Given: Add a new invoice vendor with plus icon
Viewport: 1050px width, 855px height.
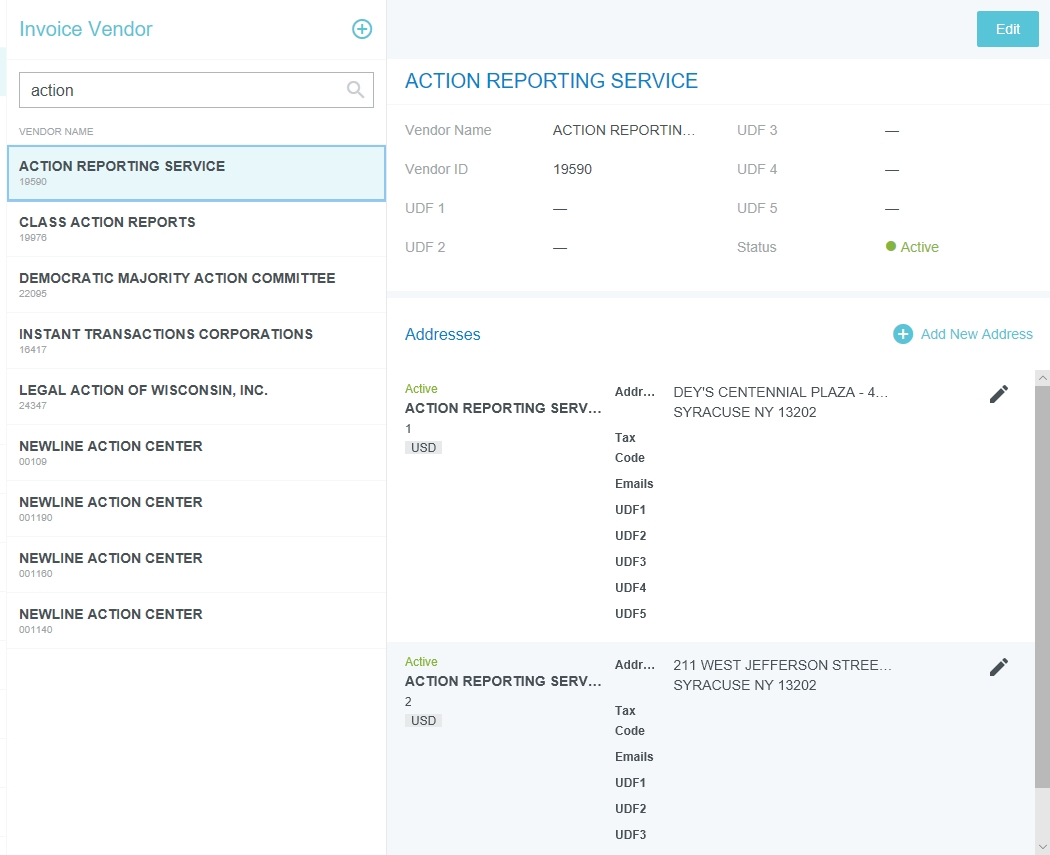Looking at the screenshot, I should [x=362, y=29].
